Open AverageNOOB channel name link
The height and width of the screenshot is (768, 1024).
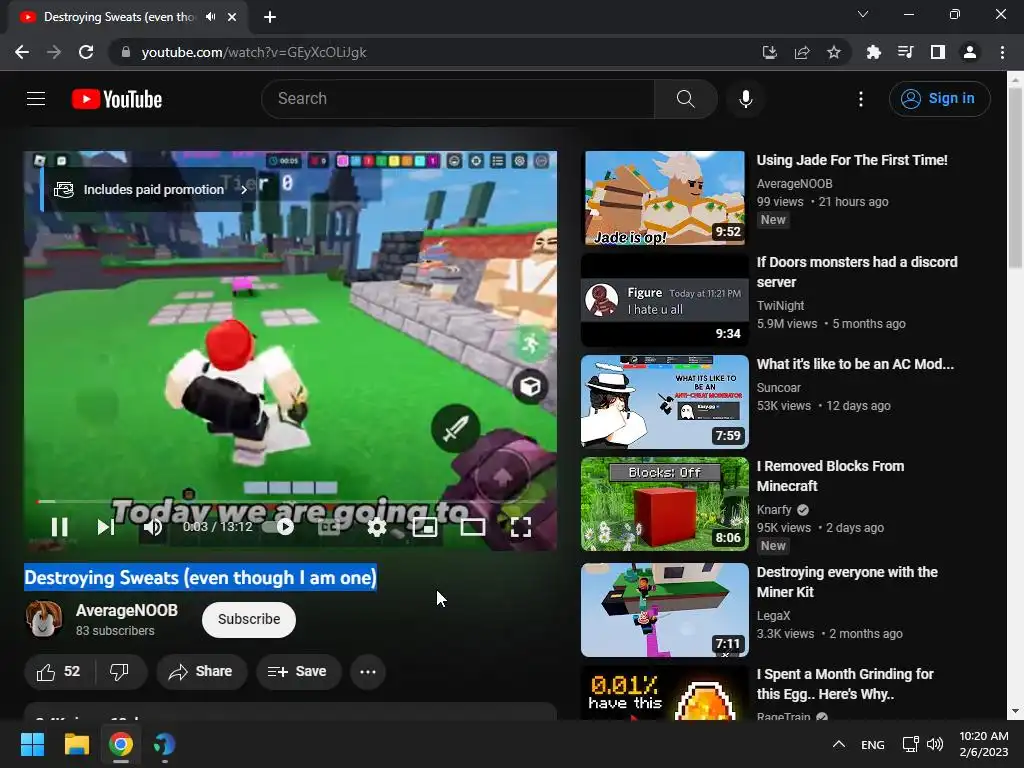127,610
